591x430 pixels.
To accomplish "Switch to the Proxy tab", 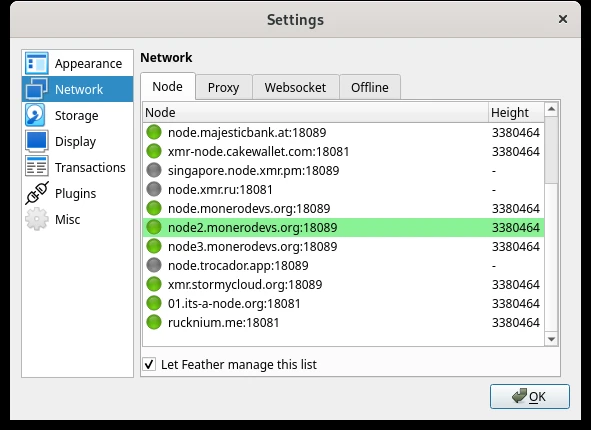I will 224,87.
